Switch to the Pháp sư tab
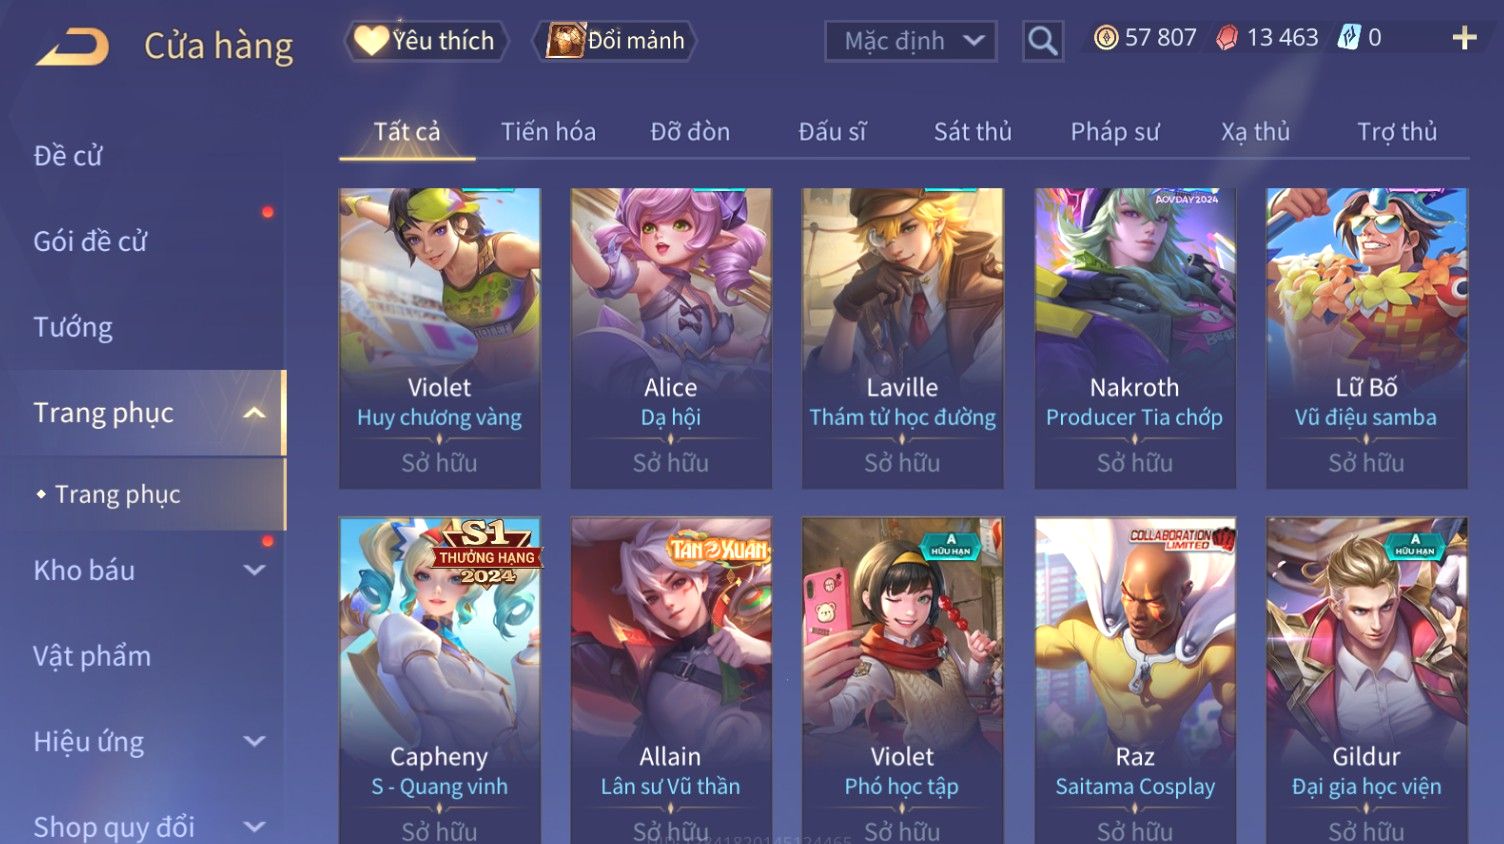 1115,132
